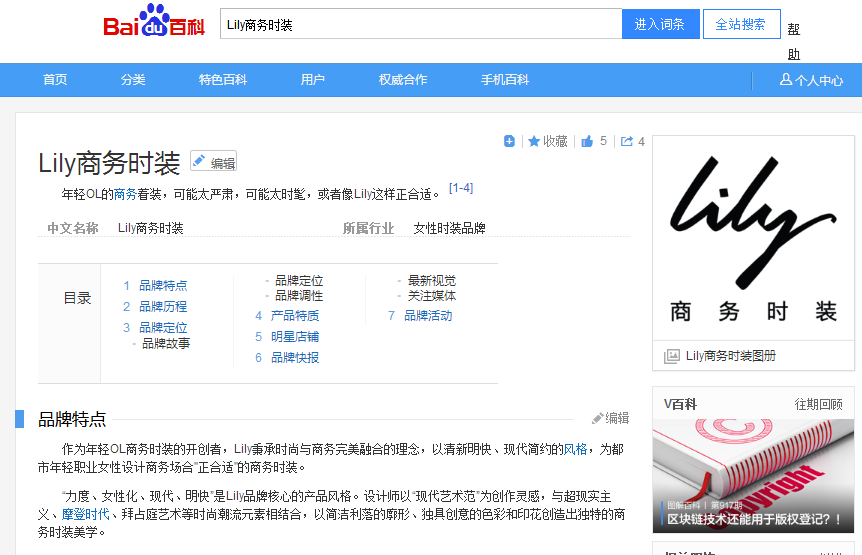This screenshot has width=862, height=555.
Task: Click the 区块链技术还能用于版权登记 caption
Action: click(754, 519)
